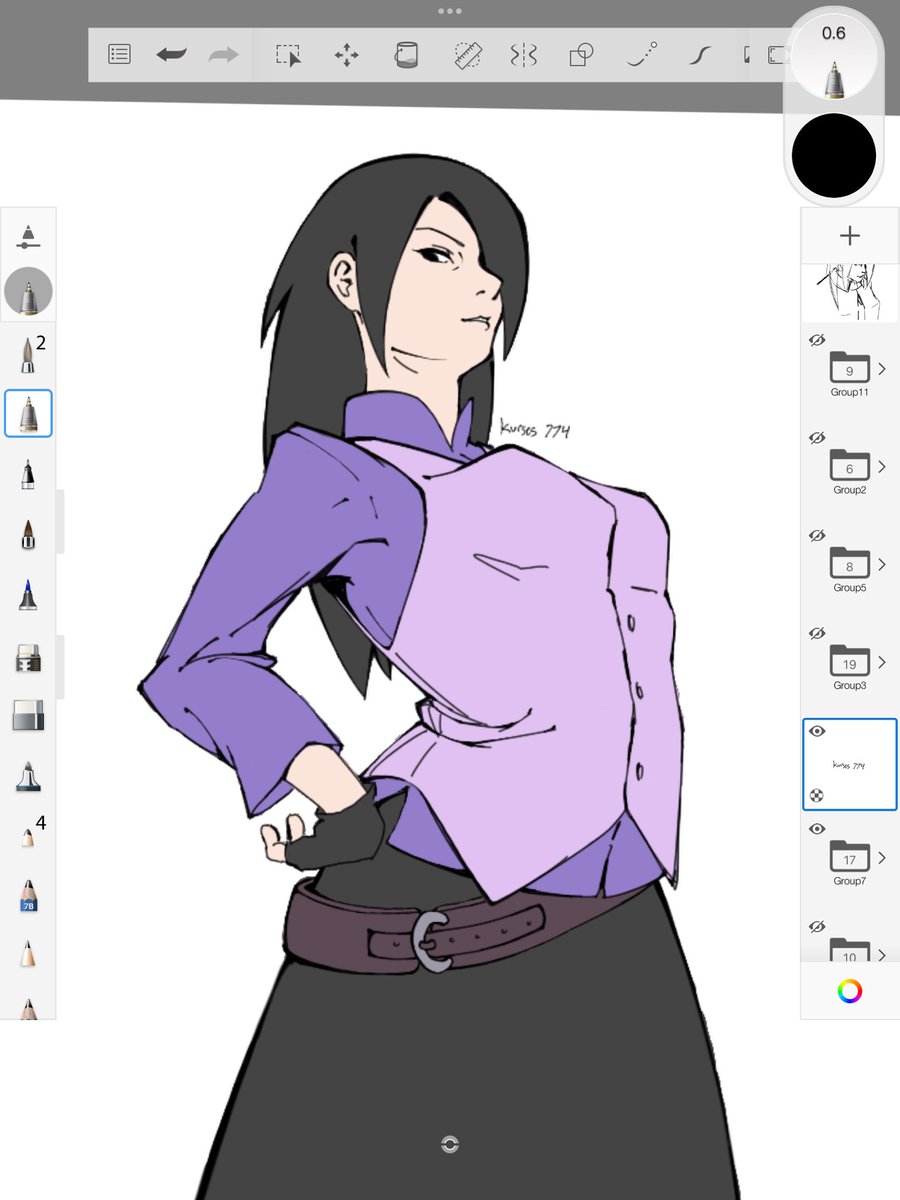Expand Group11 chevron
The width and height of the screenshot is (900, 1200).
click(882, 369)
